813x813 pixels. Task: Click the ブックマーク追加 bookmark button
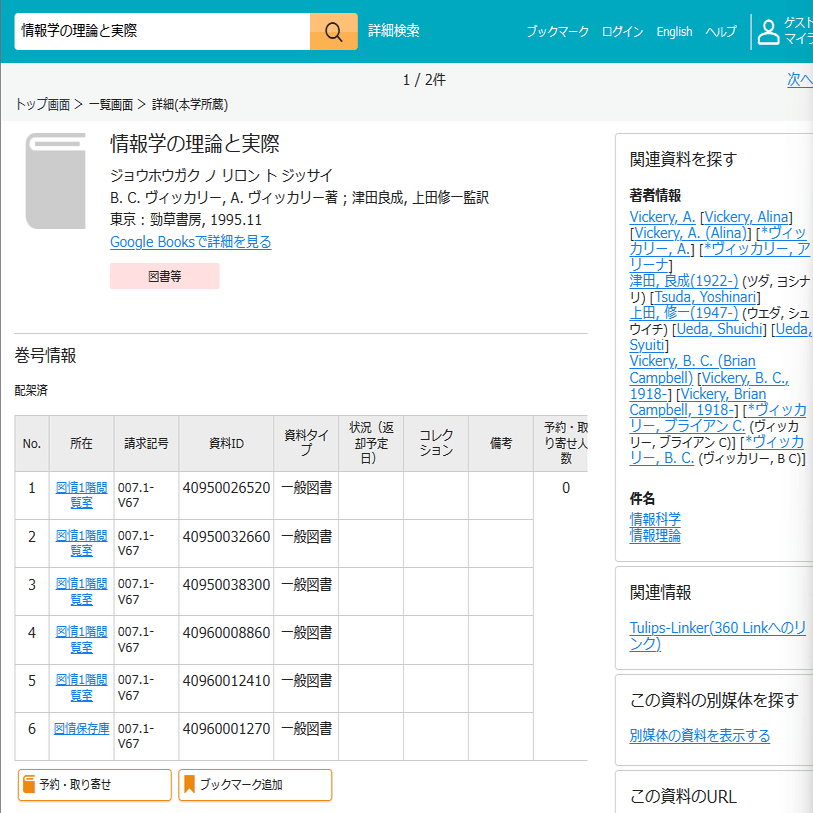pyautogui.click(x=255, y=784)
